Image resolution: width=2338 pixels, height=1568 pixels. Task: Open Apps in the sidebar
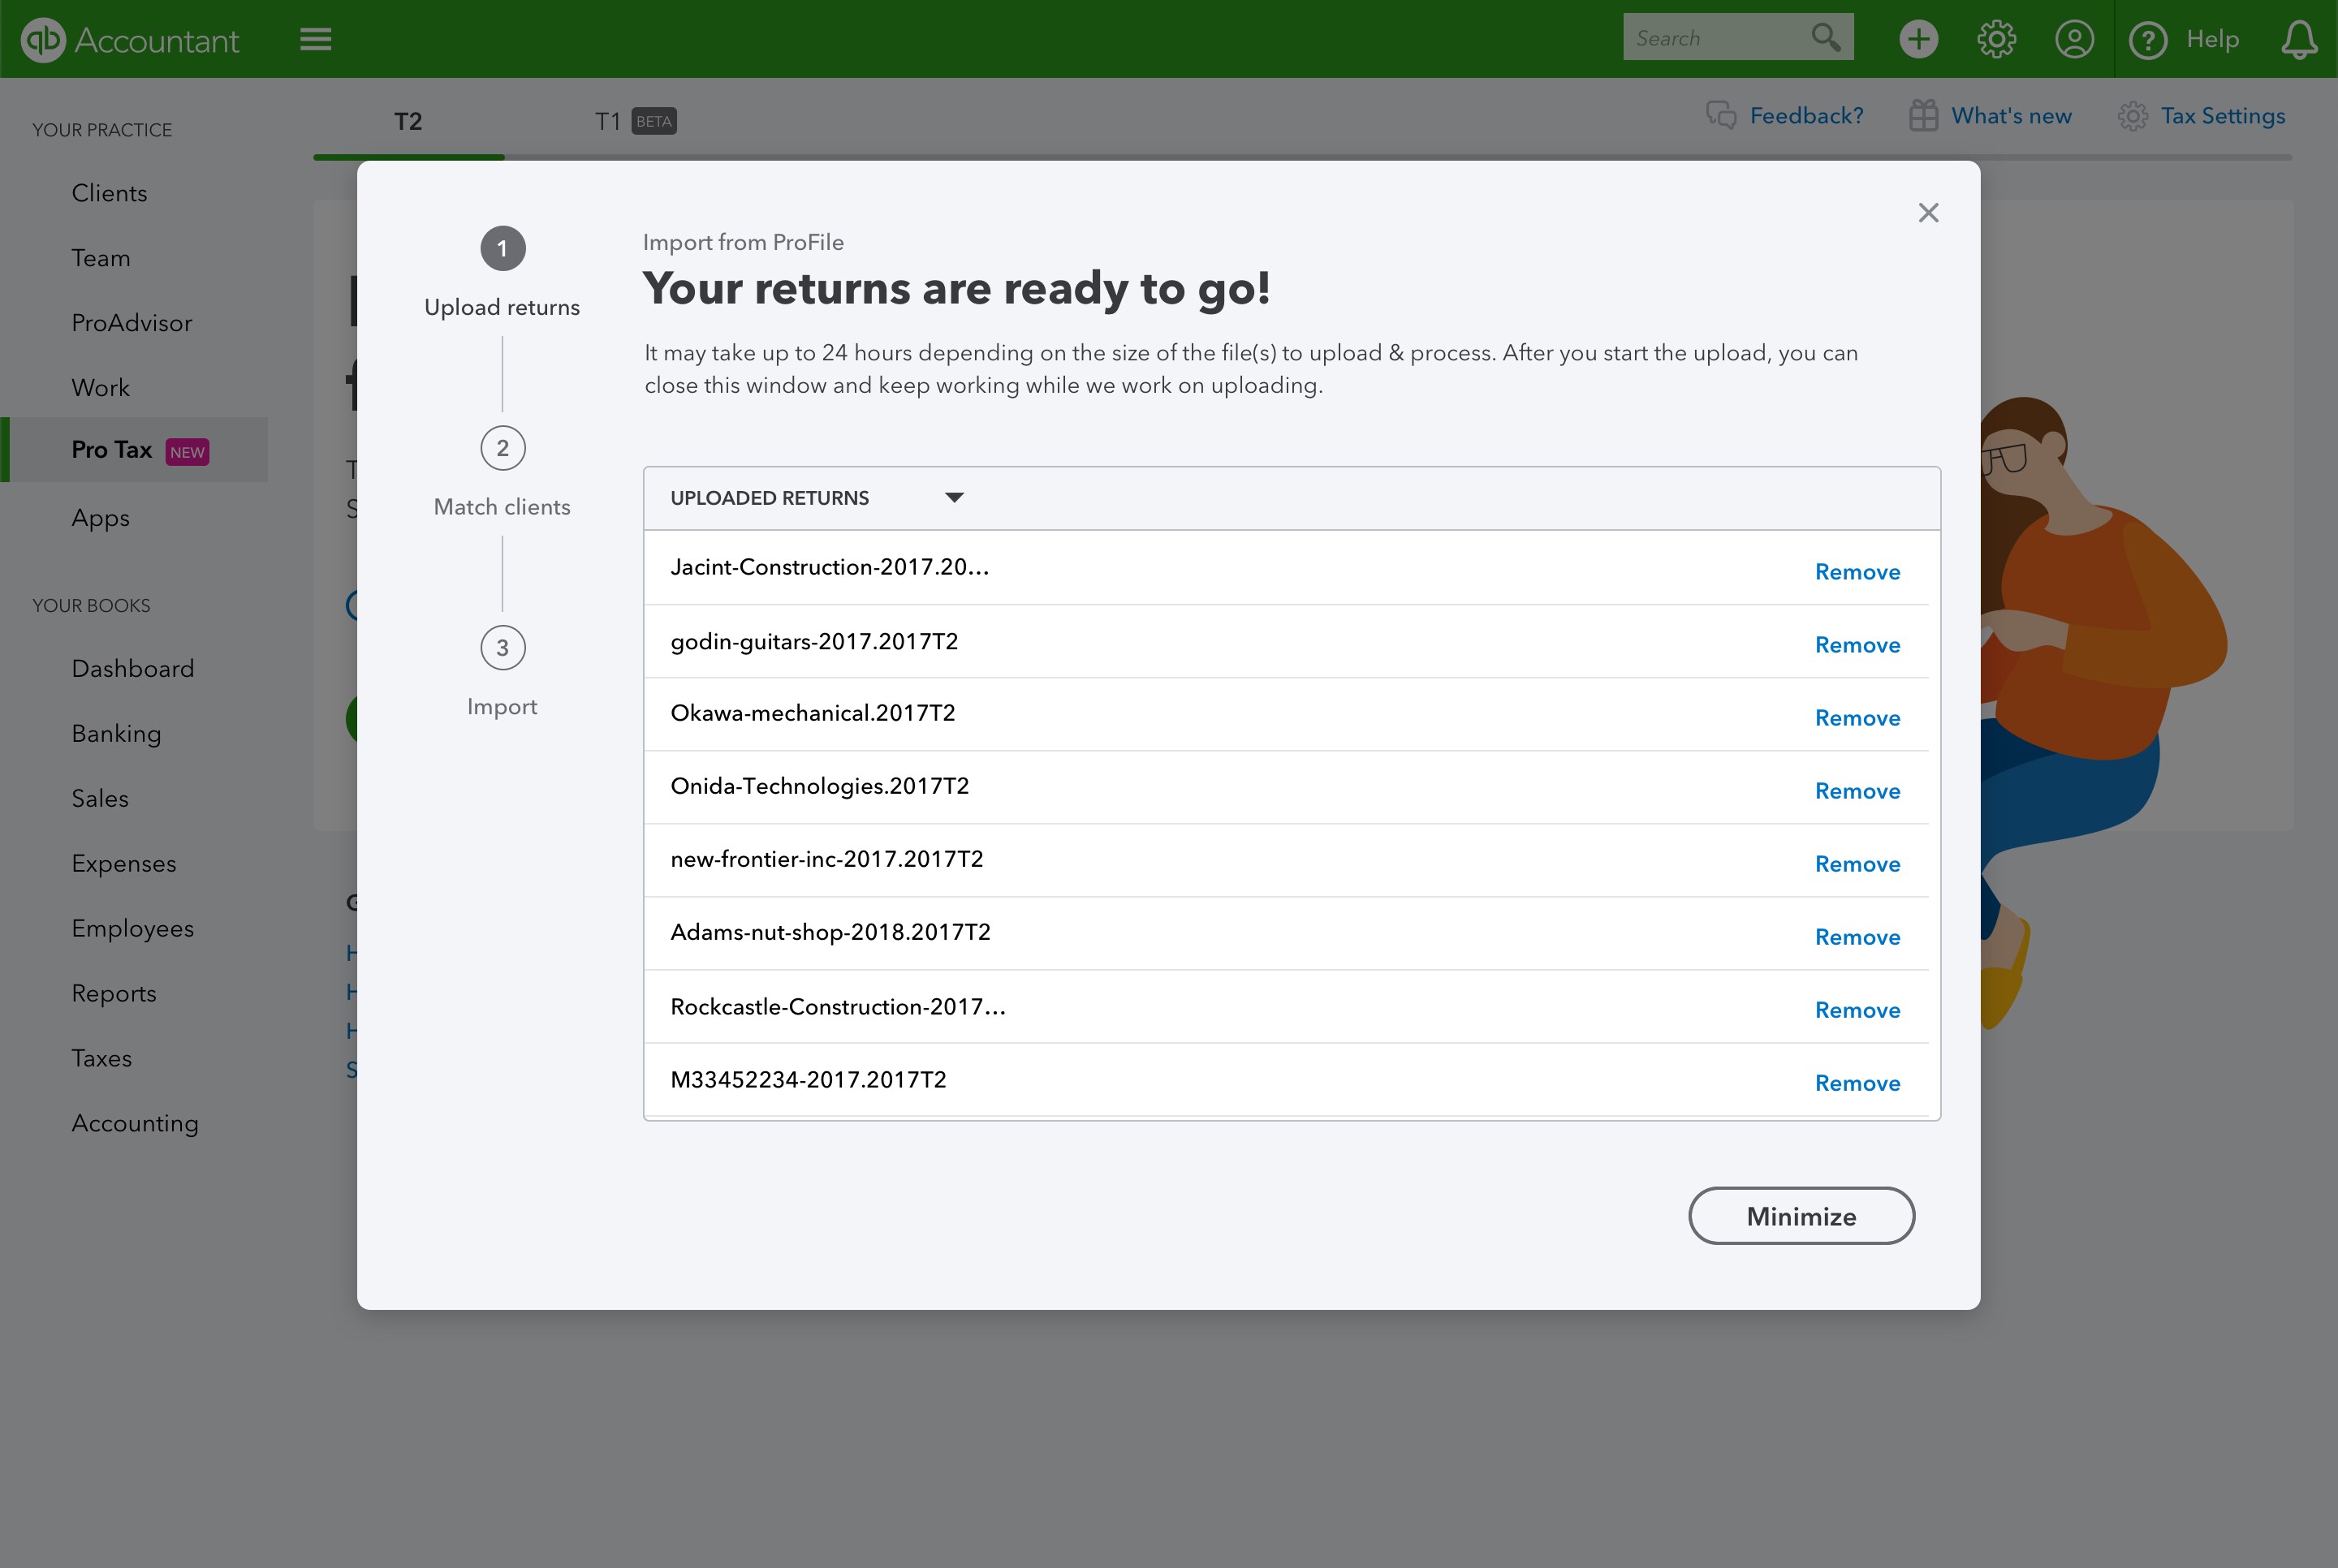(x=100, y=518)
